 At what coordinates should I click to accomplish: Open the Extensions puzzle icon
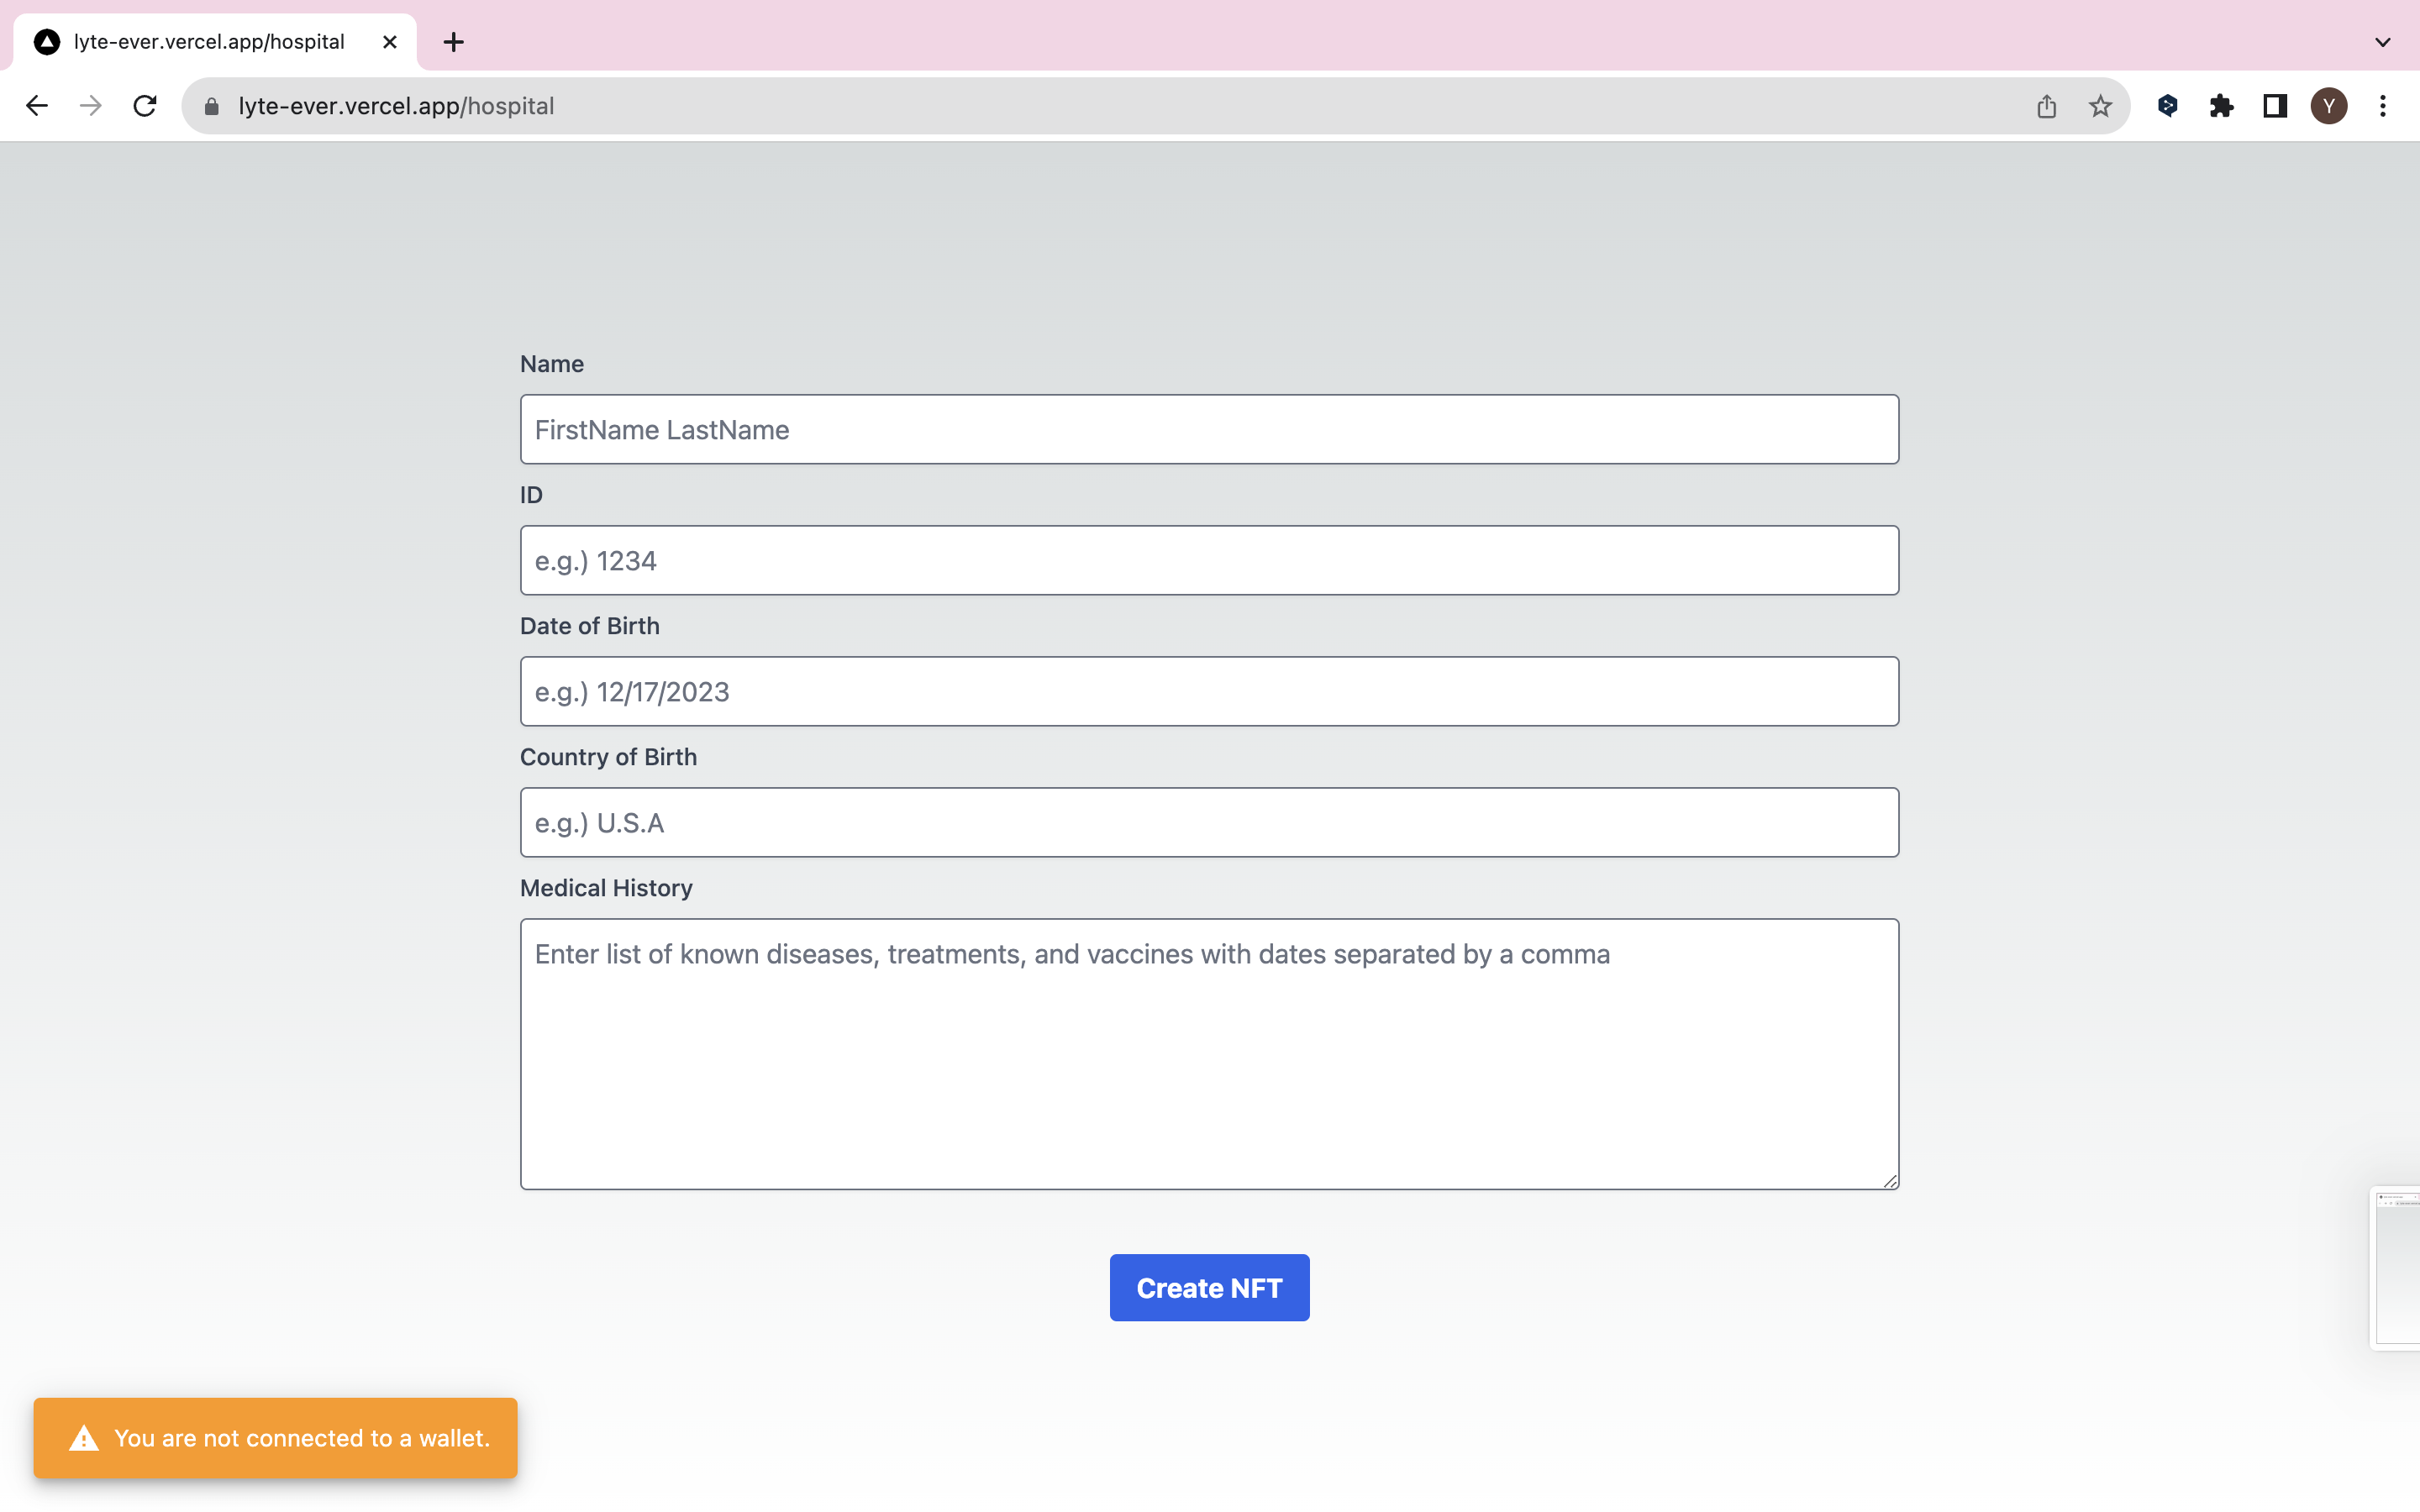[x=2221, y=106]
